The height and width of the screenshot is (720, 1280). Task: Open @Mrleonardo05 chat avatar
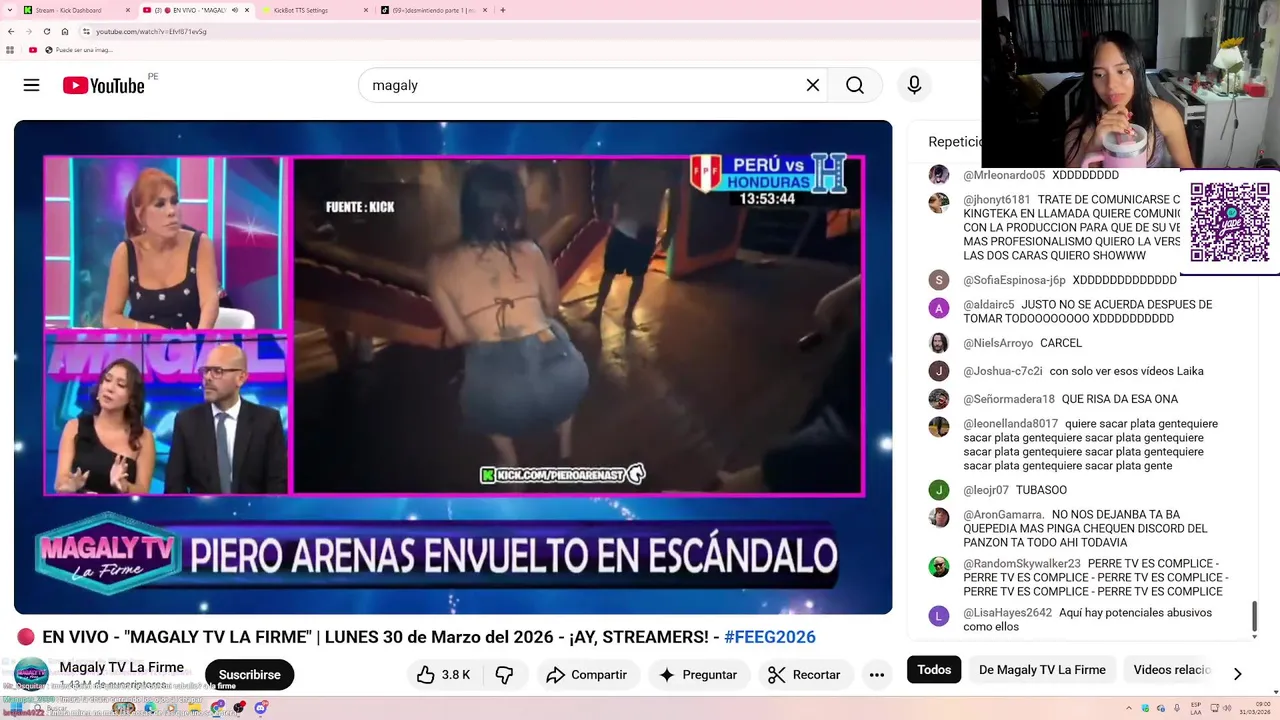click(x=938, y=175)
